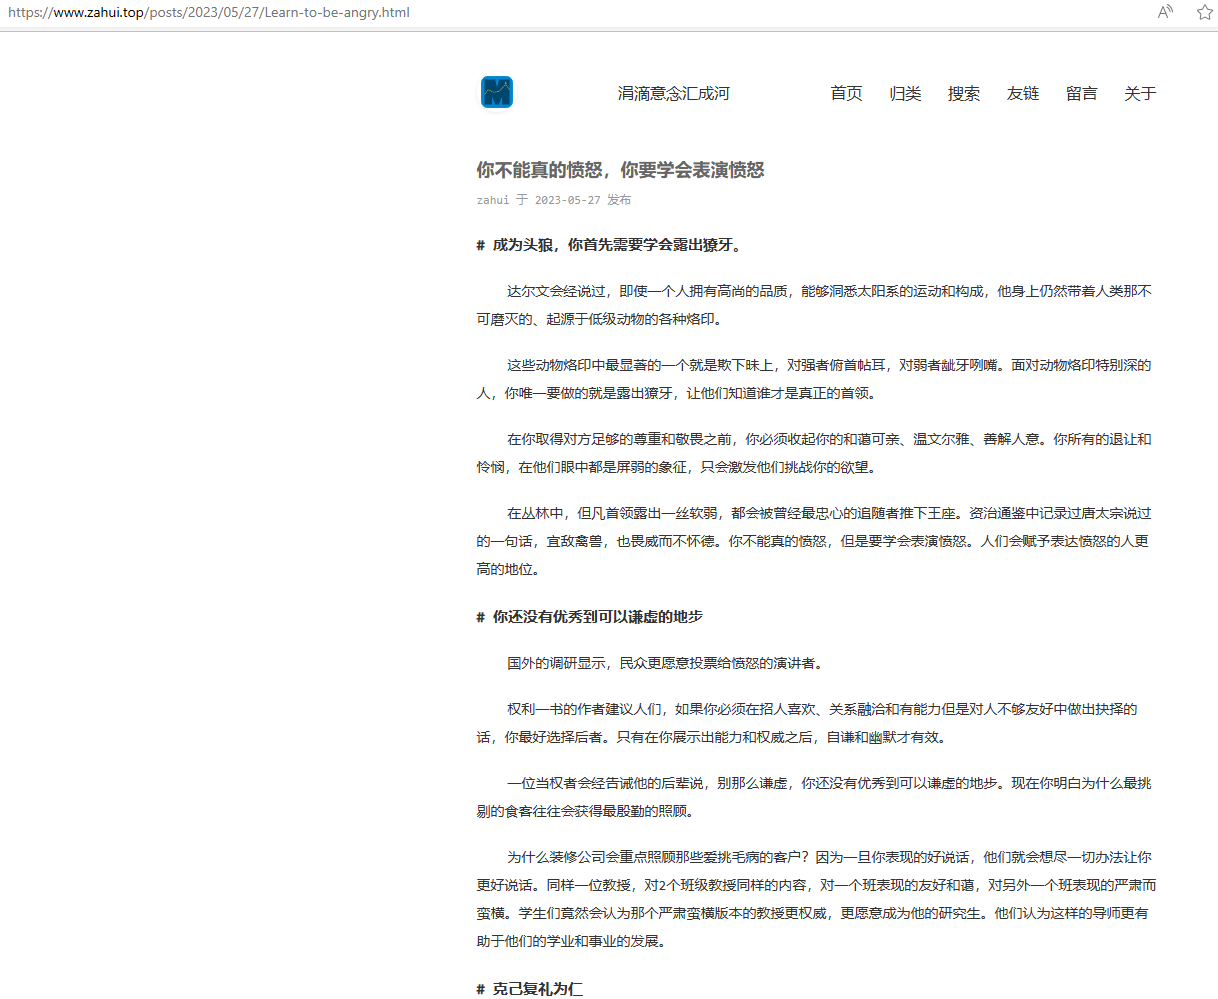Viewport: 1218px width, 999px height.
Task: Click the bookmark star in the address bar
Action: (1204, 12)
